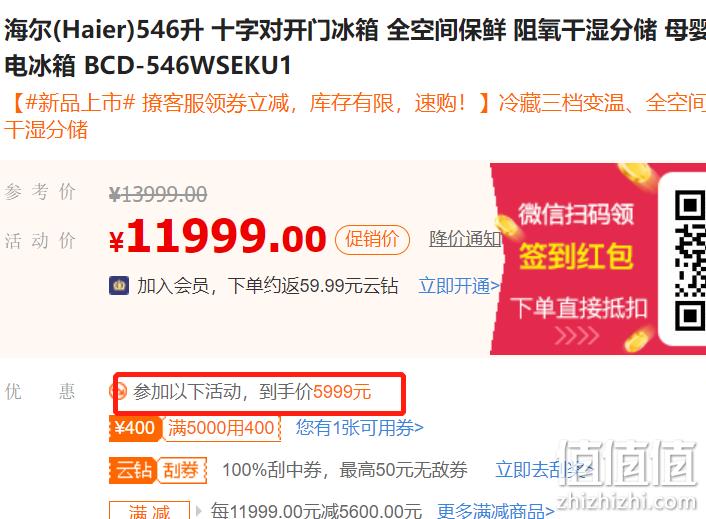Click the ¥400 coupon tag
706x519 pixels.
point(134,428)
